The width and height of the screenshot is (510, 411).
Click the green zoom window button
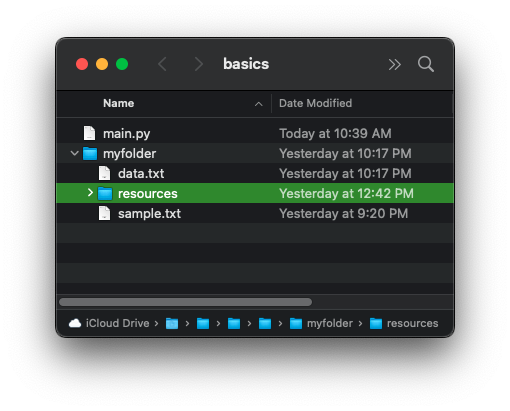[x=122, y=64]
